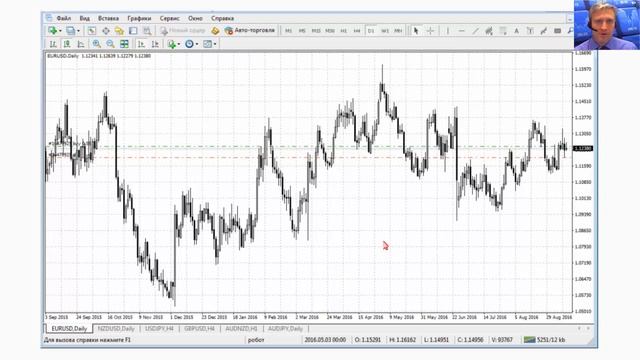Click the webcam video thumbnail
640x360 pixels.
[x=607, y=24]
